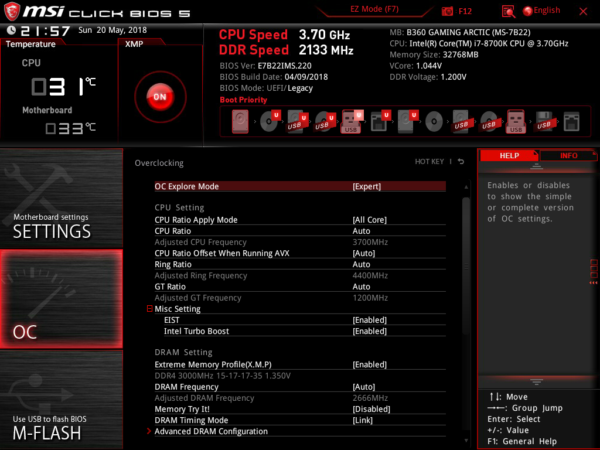Select the UEFI USB hard disk boot icon
The height and width of the screenshot is (450, 600).
tap(297, 121)
